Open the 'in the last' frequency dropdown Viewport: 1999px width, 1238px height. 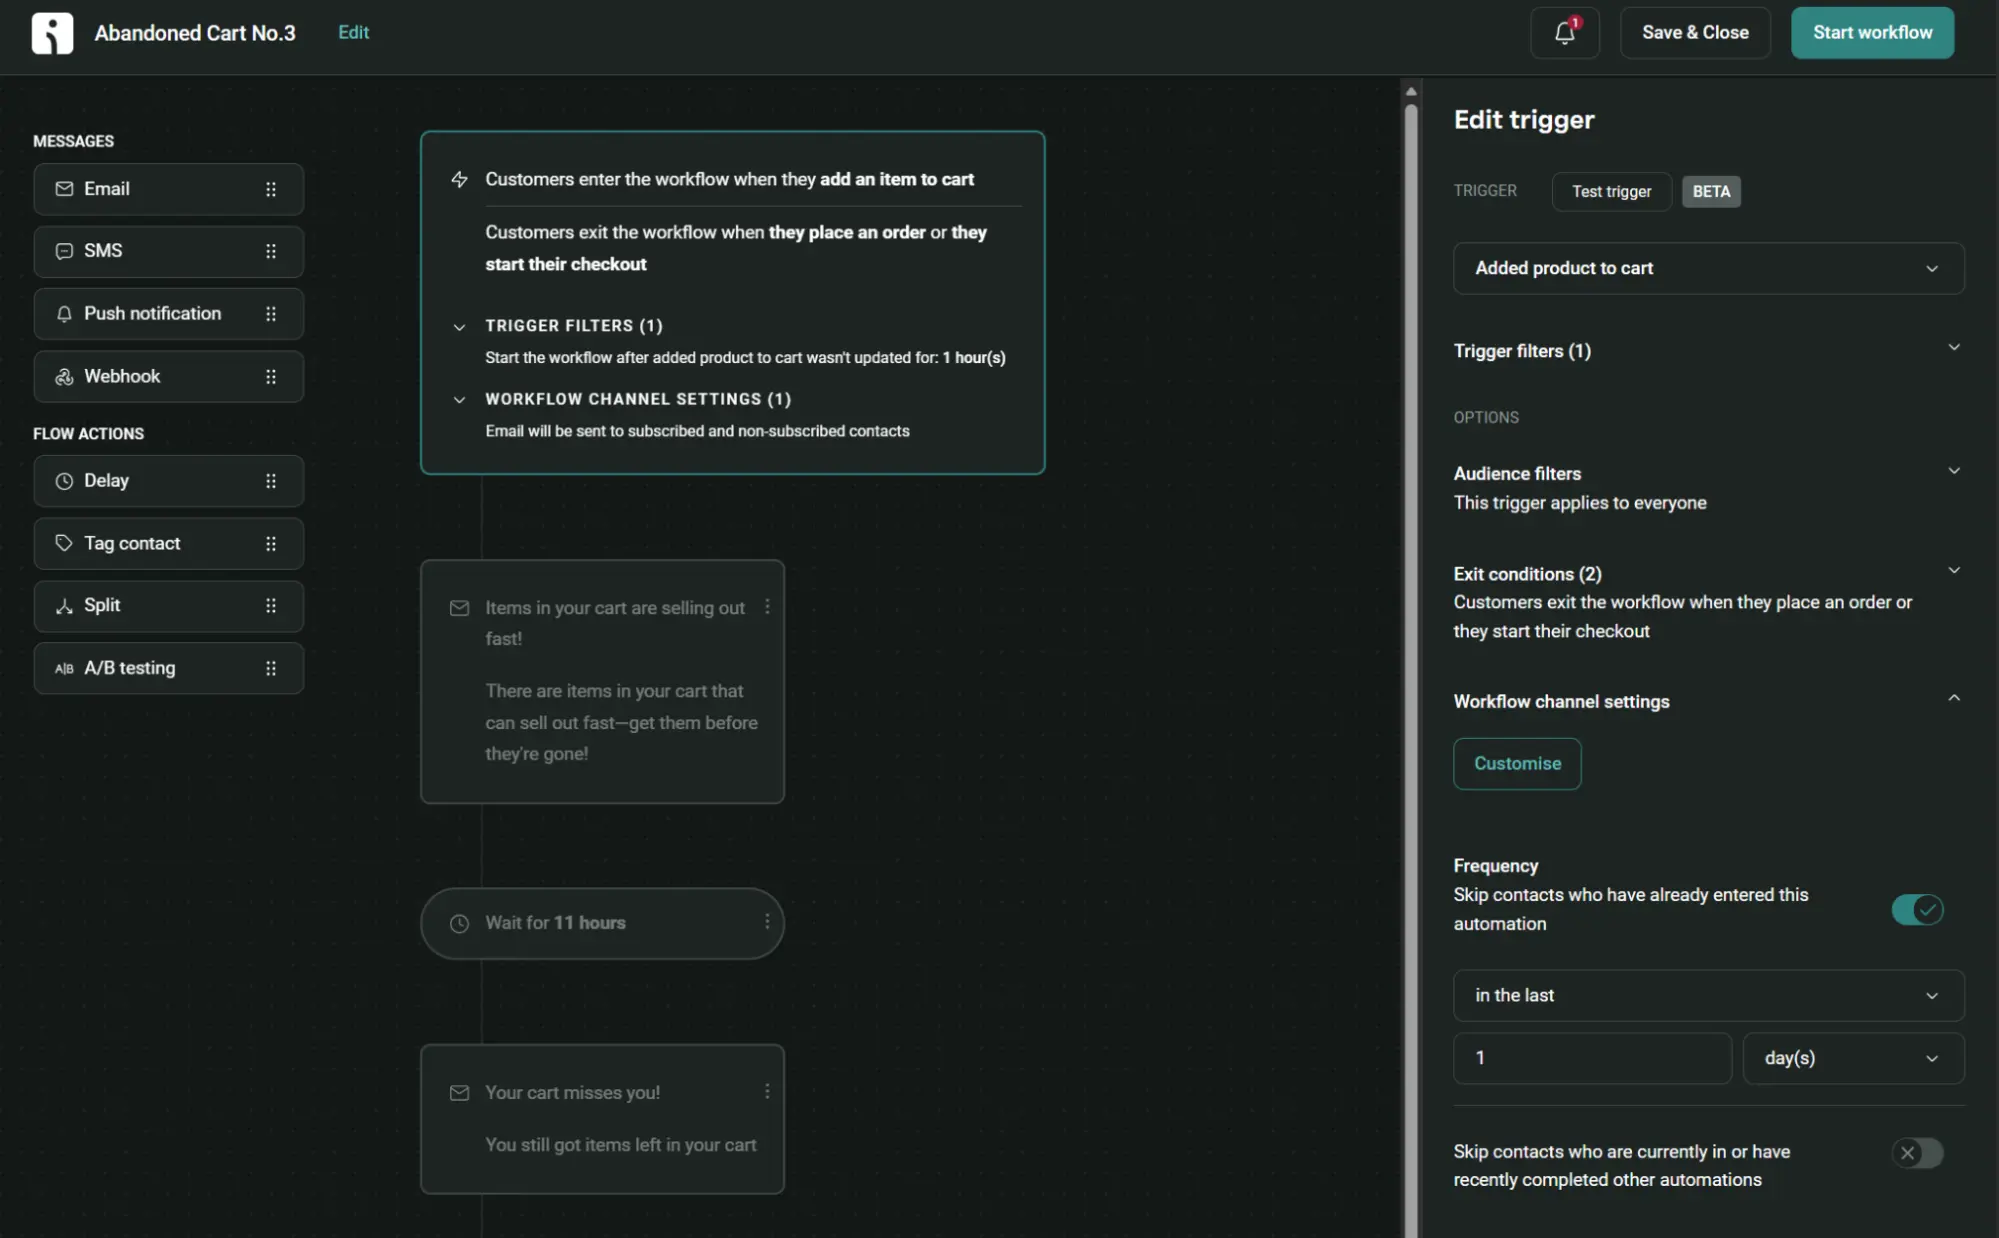1708,996
